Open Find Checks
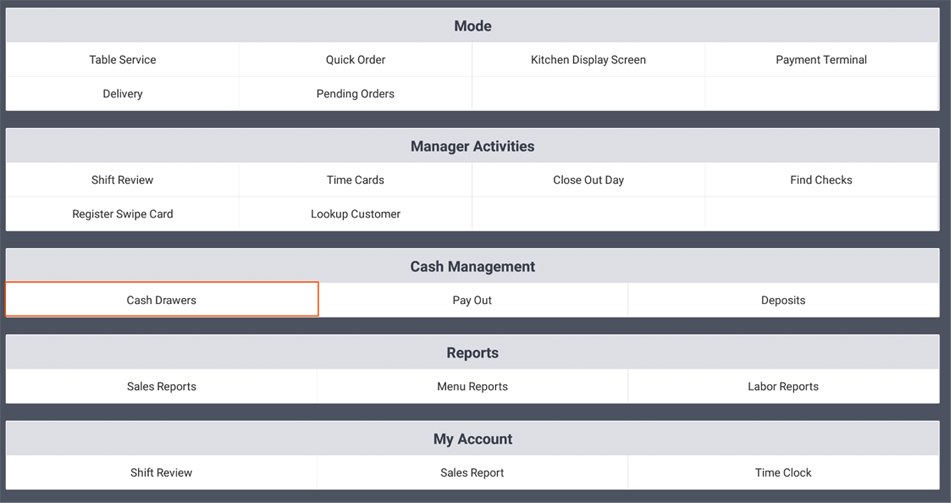 821,180
